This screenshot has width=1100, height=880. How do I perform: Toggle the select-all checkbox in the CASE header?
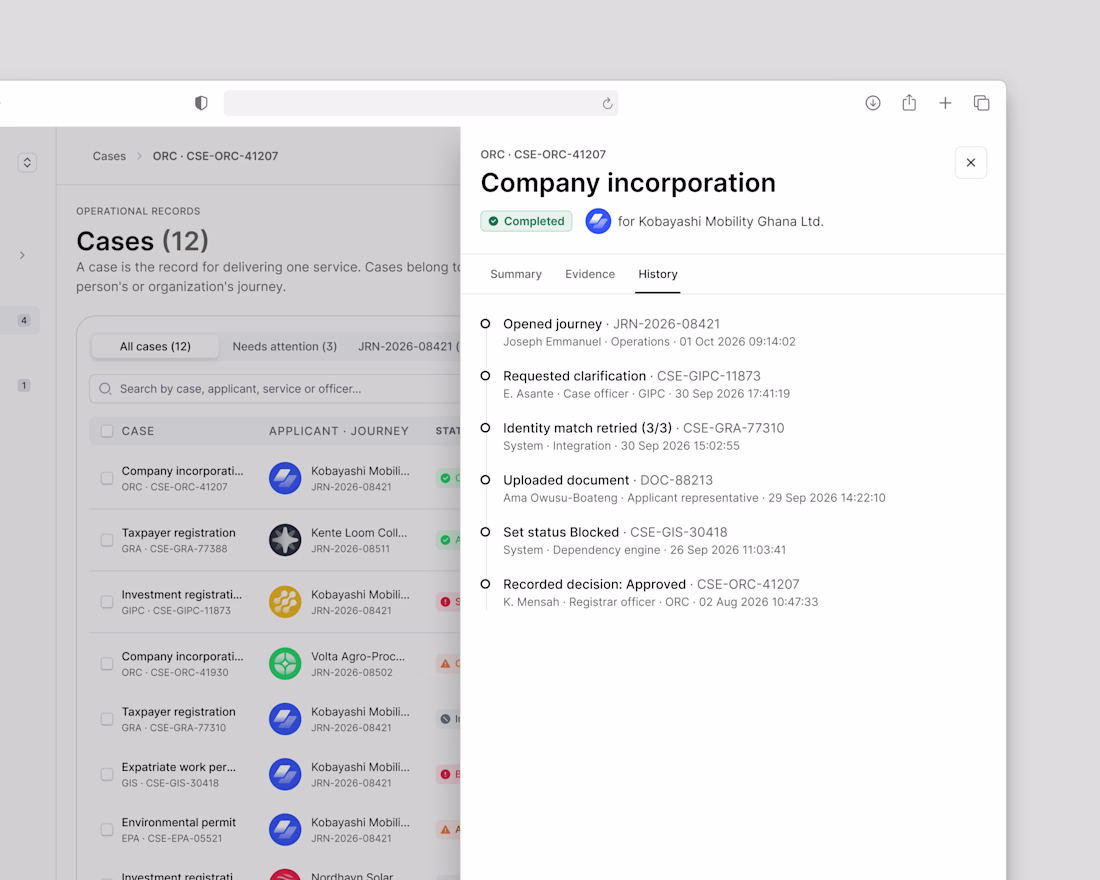[x=107, y=431]
